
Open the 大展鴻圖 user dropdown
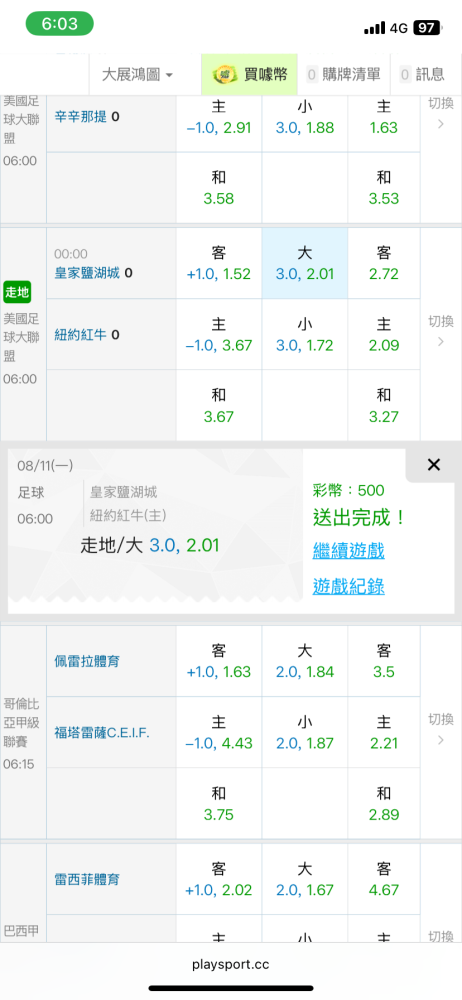(x=138, y=75)
